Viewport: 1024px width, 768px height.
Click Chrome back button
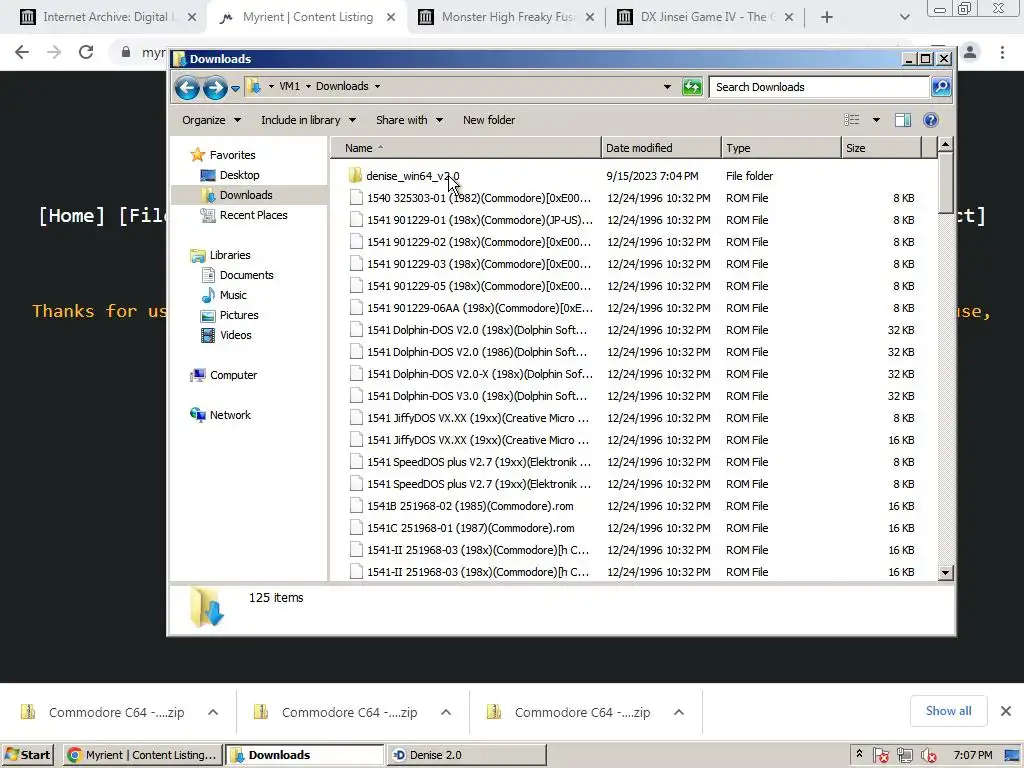click(22, 52)
